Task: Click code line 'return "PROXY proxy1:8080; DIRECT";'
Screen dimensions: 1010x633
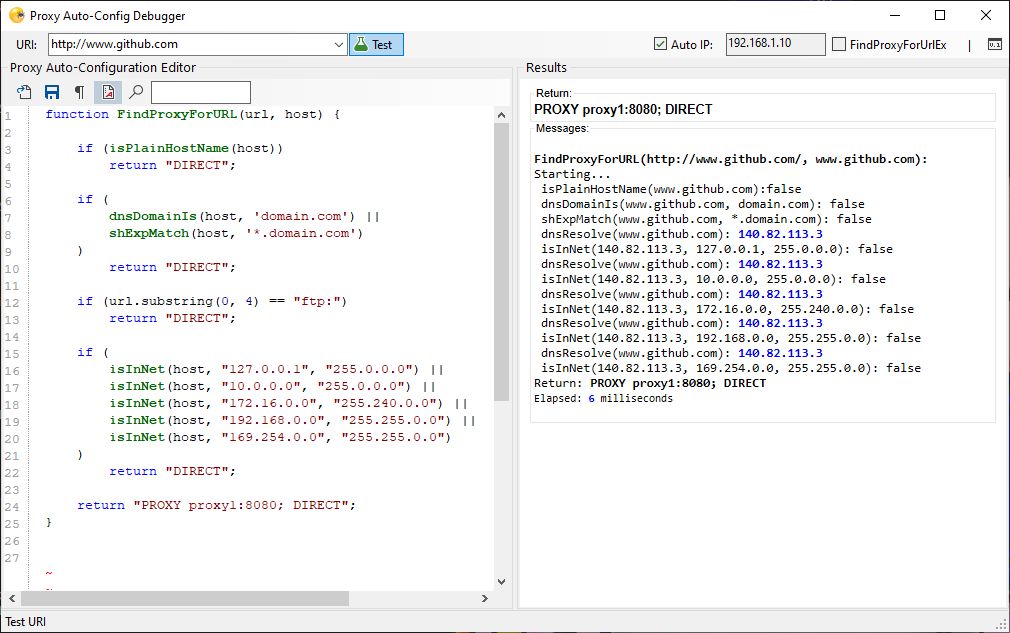Action: coord(216,505)
